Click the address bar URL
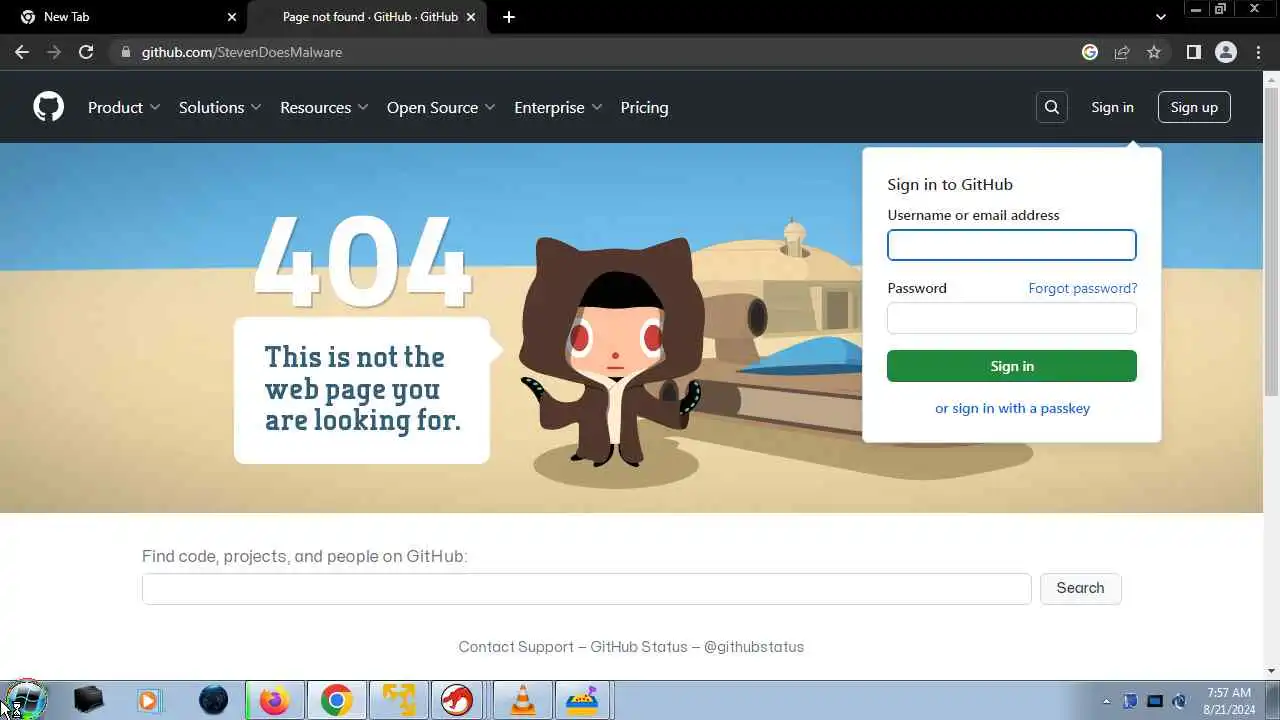 tap(242, 52)
